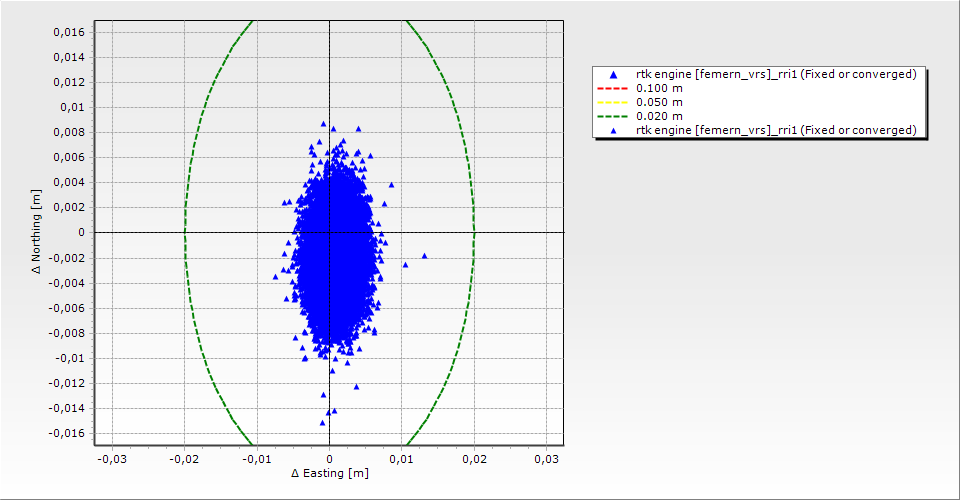Click the -0,03 label on the Easting axis
The height and width of the screenshot is (500, 960).
111,458
